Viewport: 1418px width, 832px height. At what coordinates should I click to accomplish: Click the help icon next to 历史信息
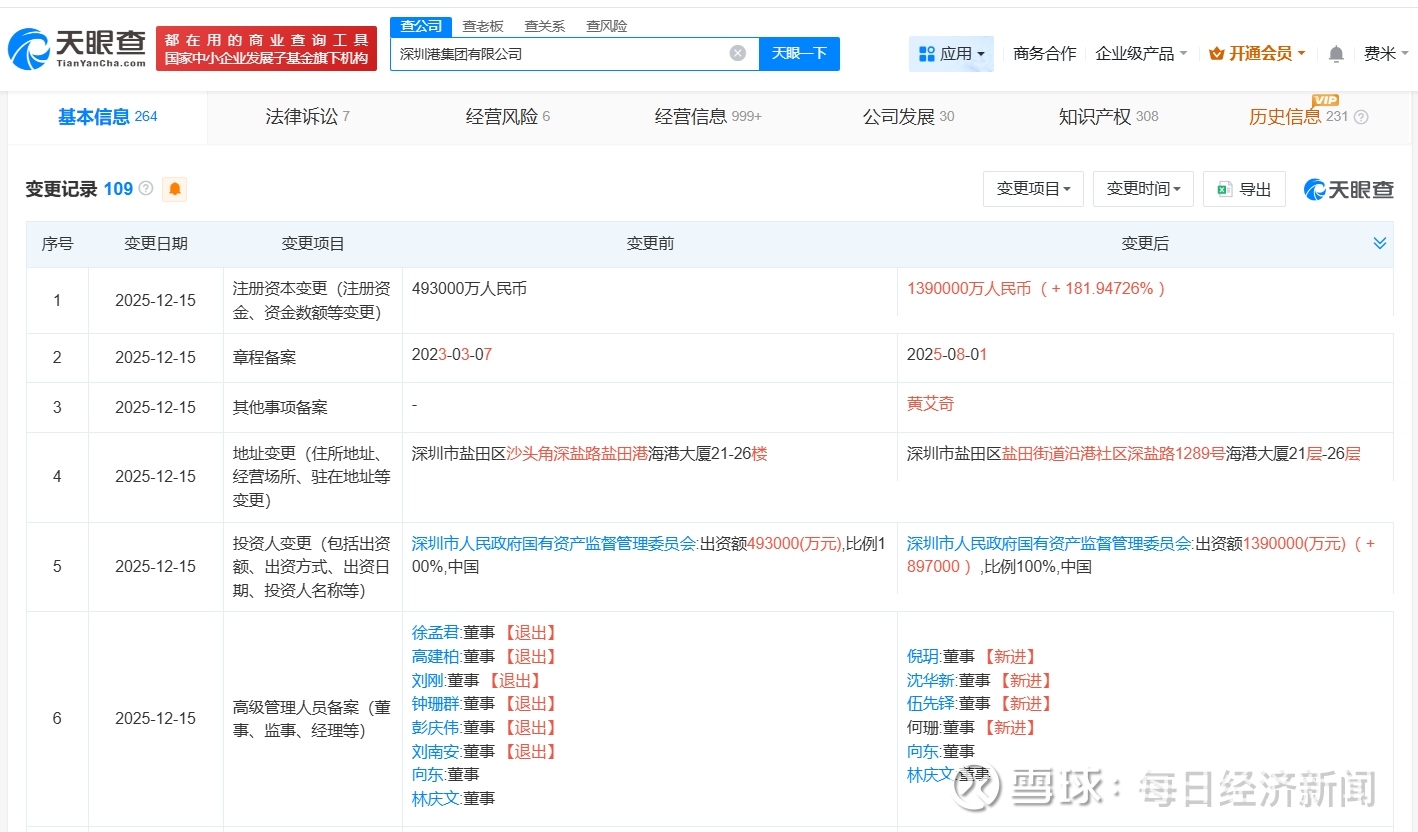(x=1361, y=117)
